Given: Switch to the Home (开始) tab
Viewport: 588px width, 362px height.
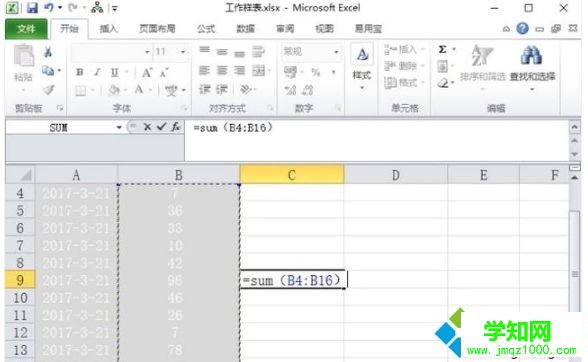Looking at the screenshot, I should [x=69, y=29].
